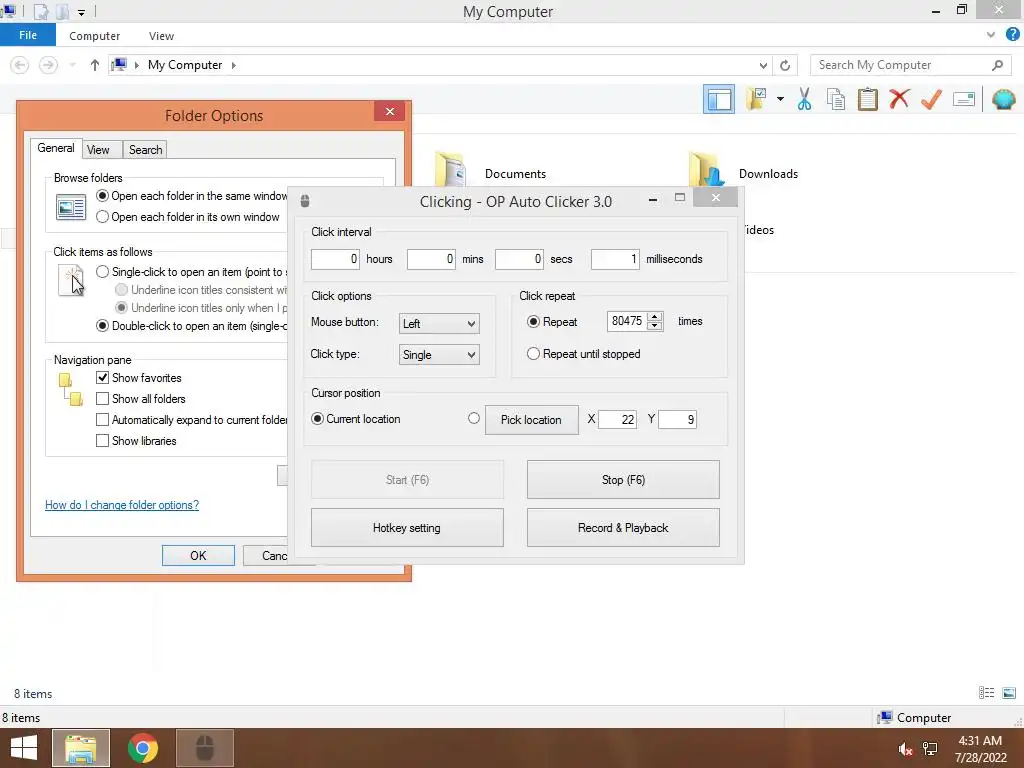This screenshot has width=1024, height=768.
Task: Click the clipboard Paste icon
Action: (867, 99)
